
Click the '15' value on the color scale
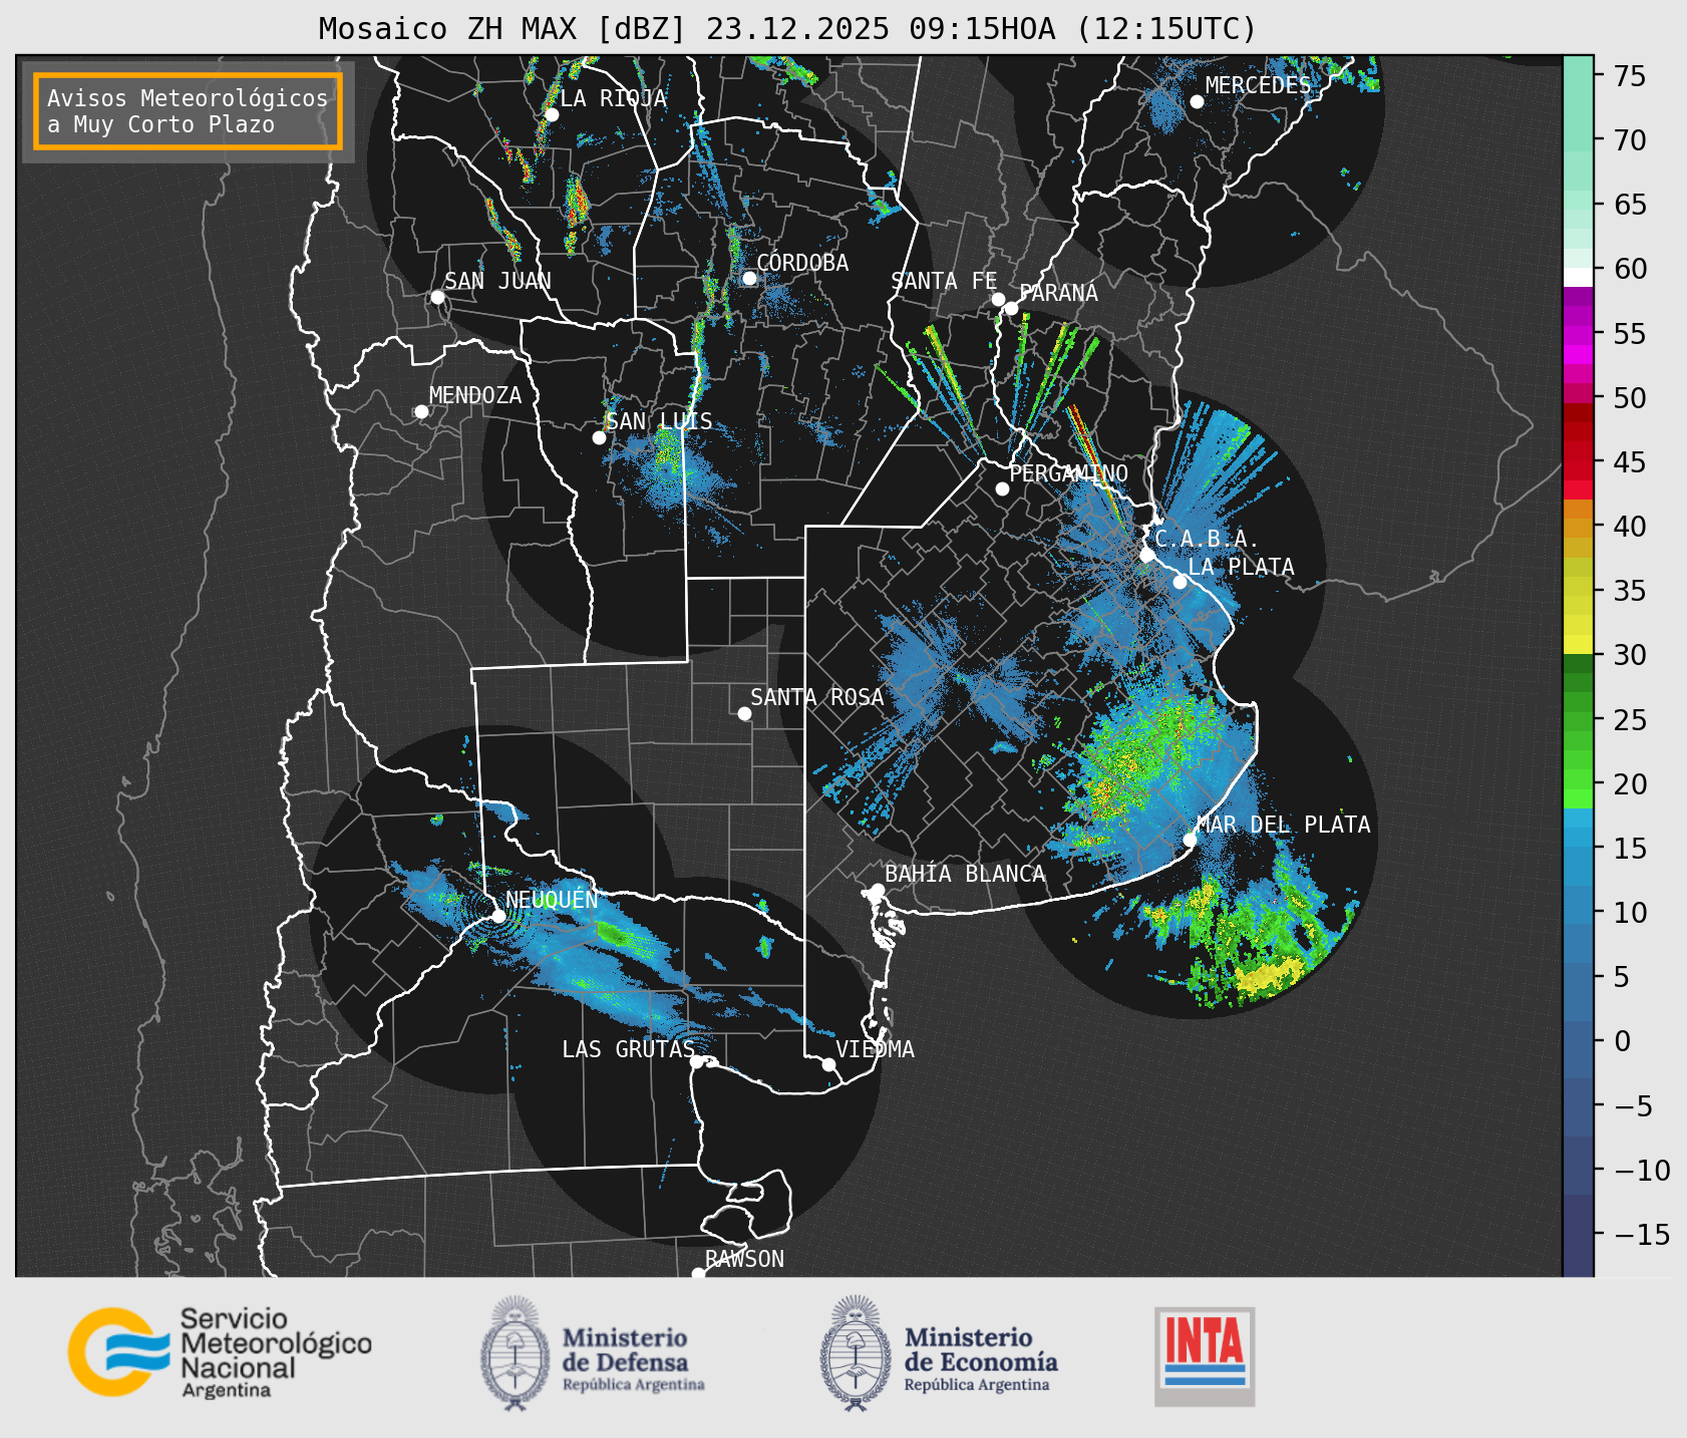click(1628, 848)
